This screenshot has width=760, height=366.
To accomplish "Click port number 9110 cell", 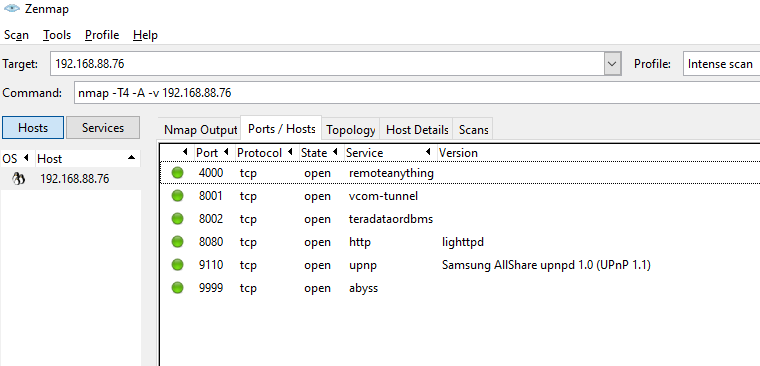I will click(x=211, y=265).
